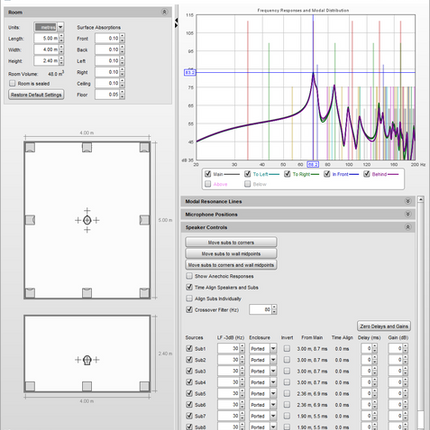Select the top-center wall subwoofer icon
This screenshot has height=430, width=430.
point(87,147)
